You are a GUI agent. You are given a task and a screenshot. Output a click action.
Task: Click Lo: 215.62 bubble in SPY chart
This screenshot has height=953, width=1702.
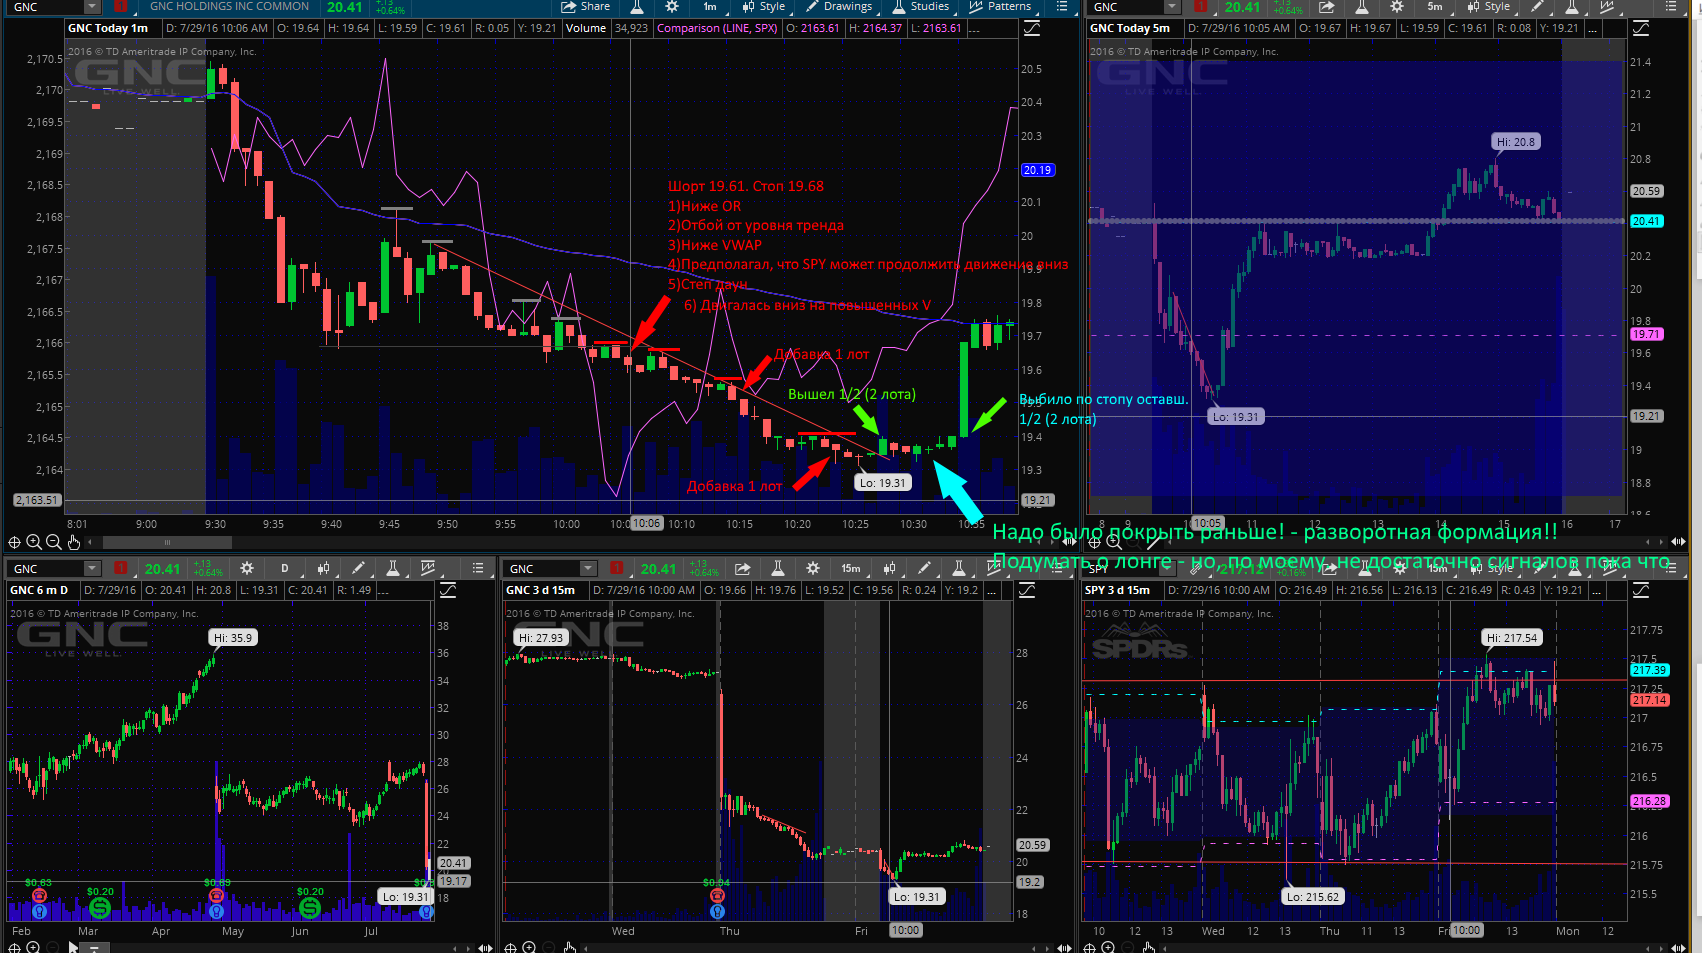coord(1313,897)
